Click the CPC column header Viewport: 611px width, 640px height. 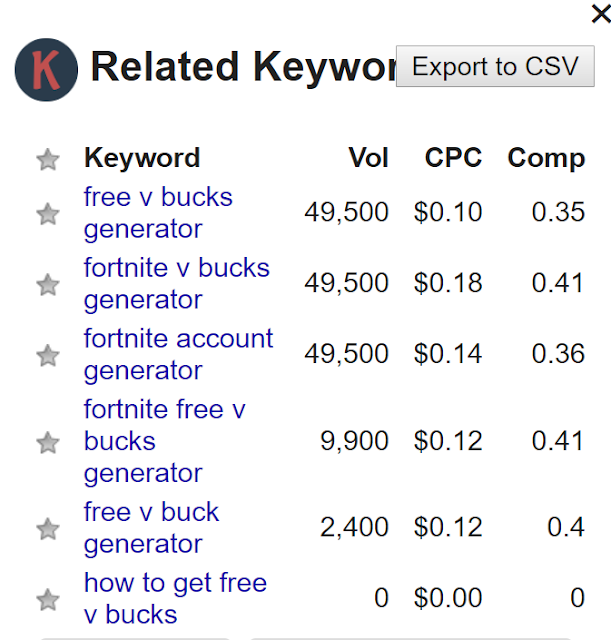[453, 158]
